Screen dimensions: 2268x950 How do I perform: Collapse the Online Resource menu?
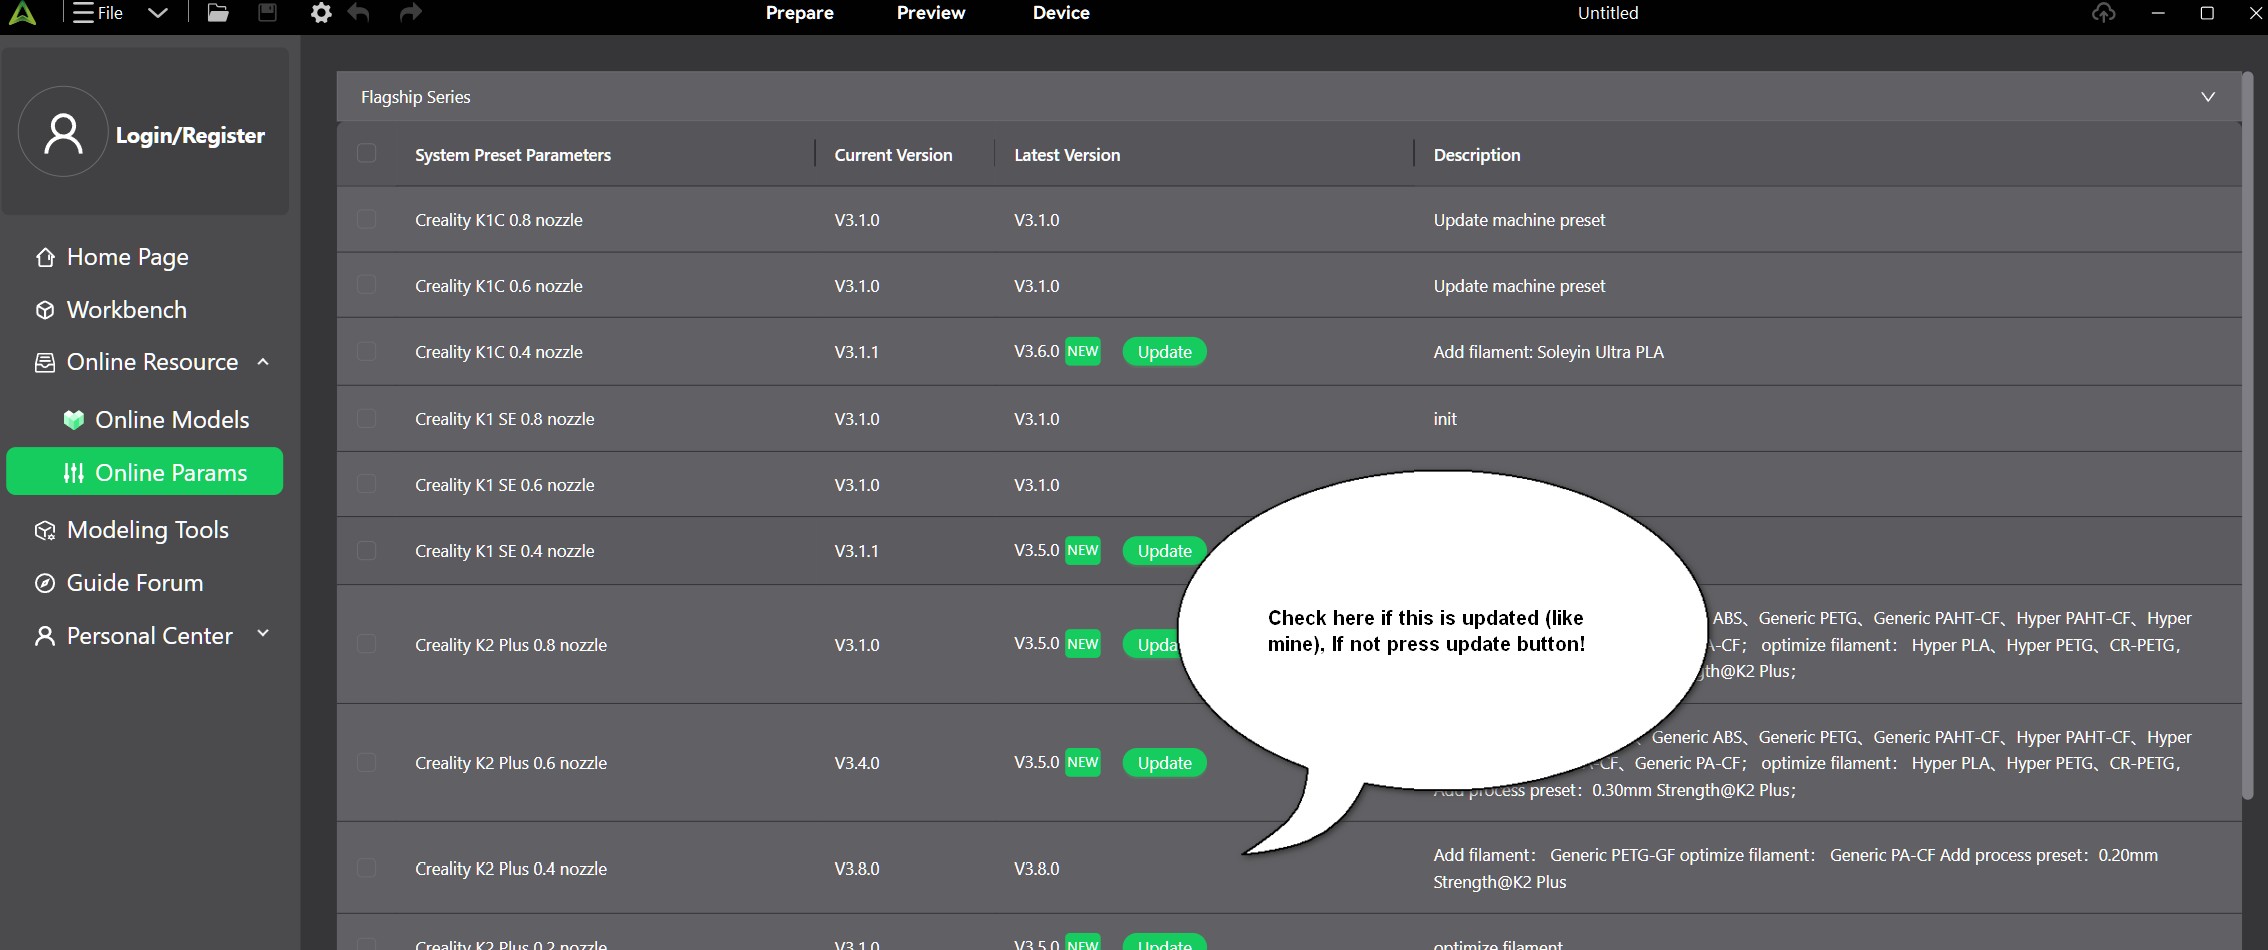coord(263,362)
